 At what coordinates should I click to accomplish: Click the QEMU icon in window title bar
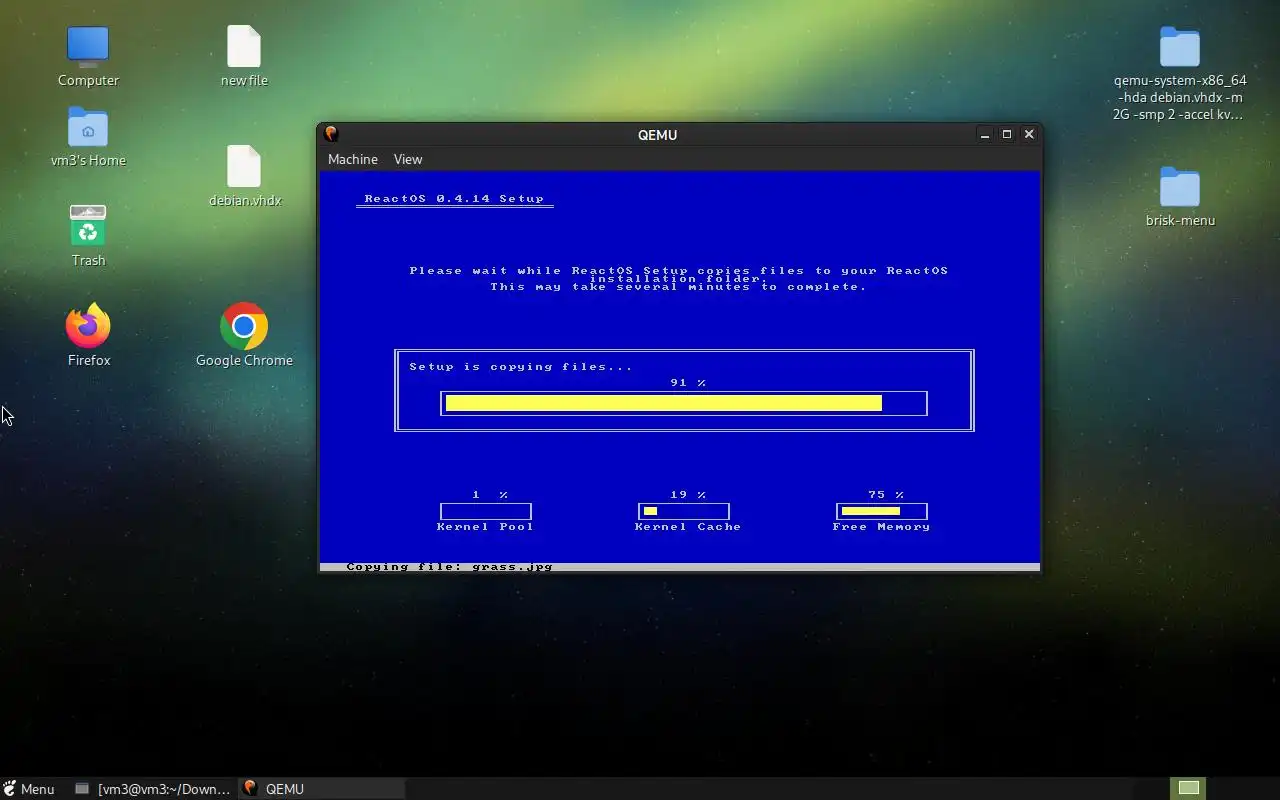(331, 134)
